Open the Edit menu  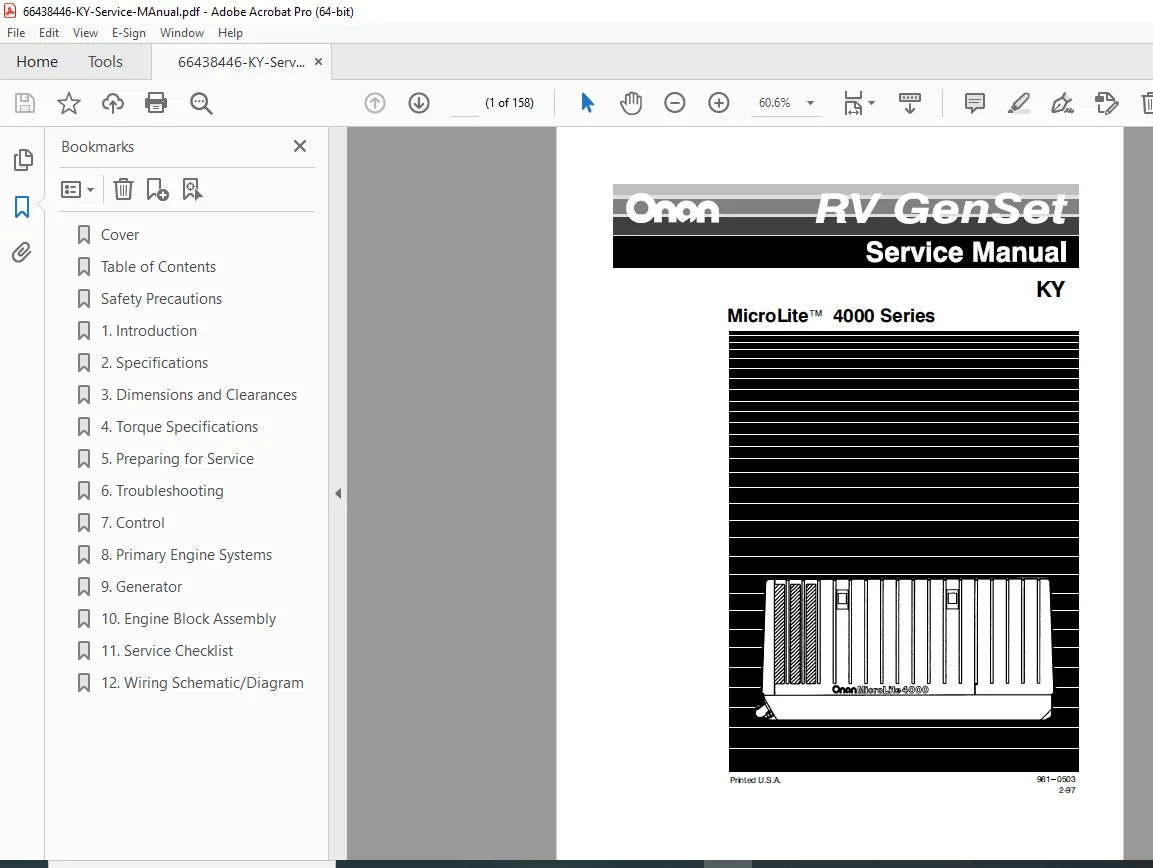click(x=49, y=33)
